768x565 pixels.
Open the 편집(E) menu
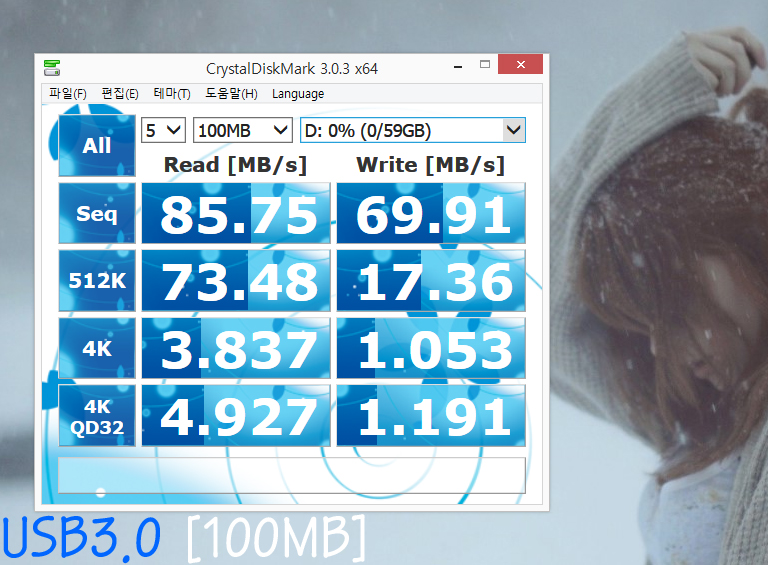120,94
